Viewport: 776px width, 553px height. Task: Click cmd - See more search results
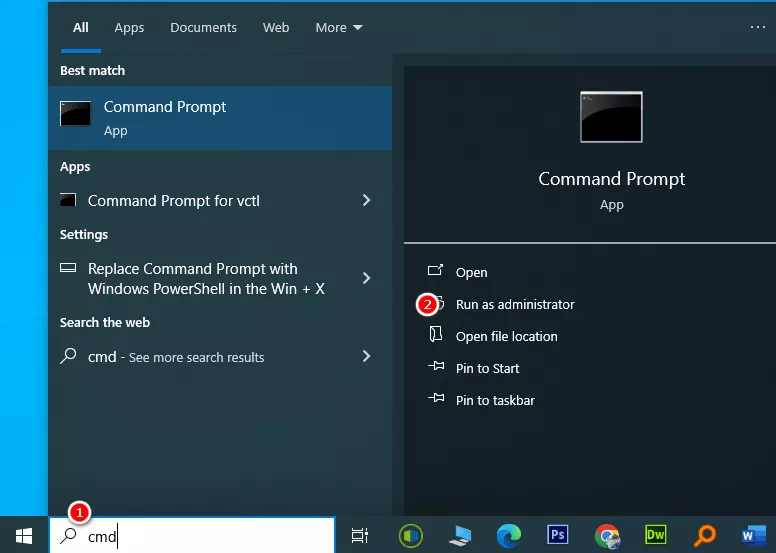[x=220, y=356]
